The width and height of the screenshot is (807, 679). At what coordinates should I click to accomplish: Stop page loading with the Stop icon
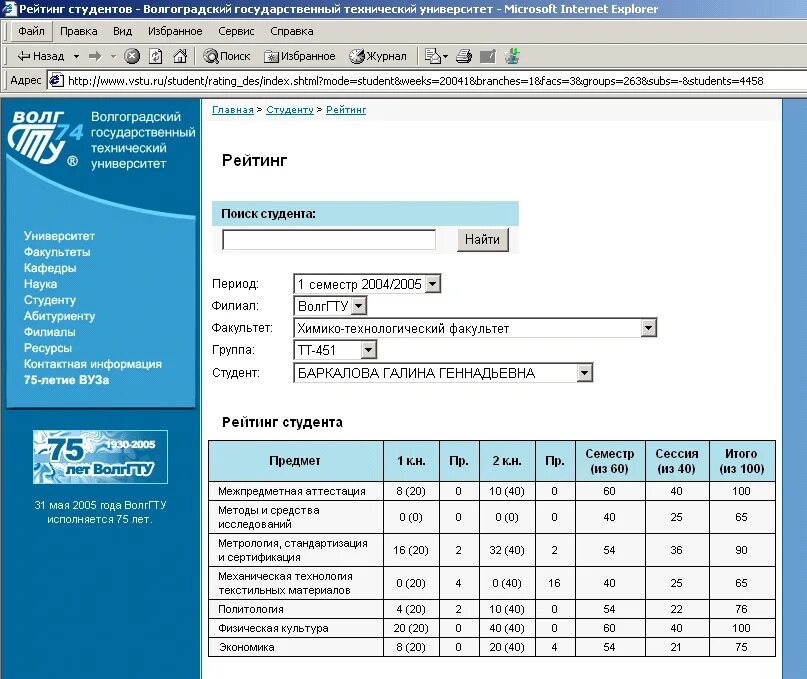[x=132, y=56]
